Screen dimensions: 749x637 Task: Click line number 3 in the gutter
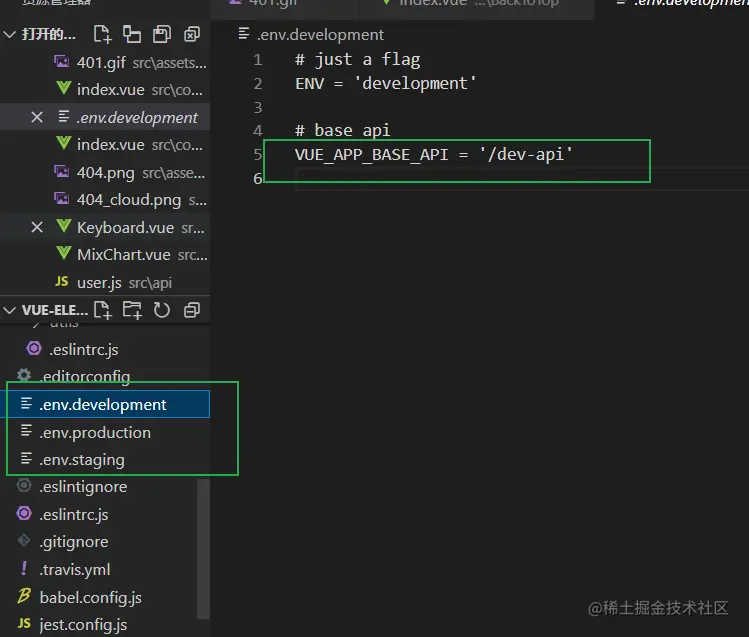(x=257, y=107)
